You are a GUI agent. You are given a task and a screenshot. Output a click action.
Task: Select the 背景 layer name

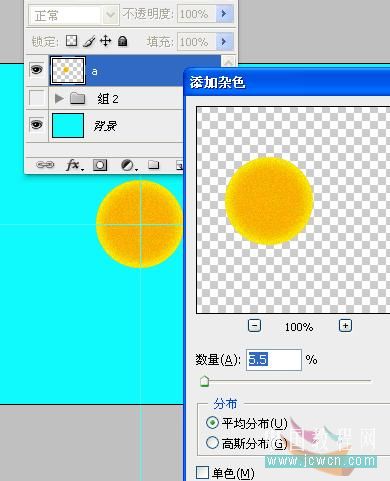tap(105, 126)
